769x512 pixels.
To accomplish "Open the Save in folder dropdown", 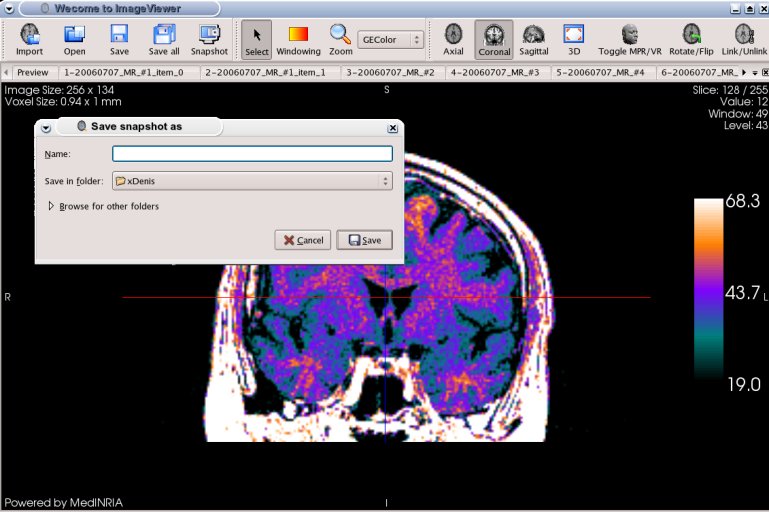I will pos(252,181).
